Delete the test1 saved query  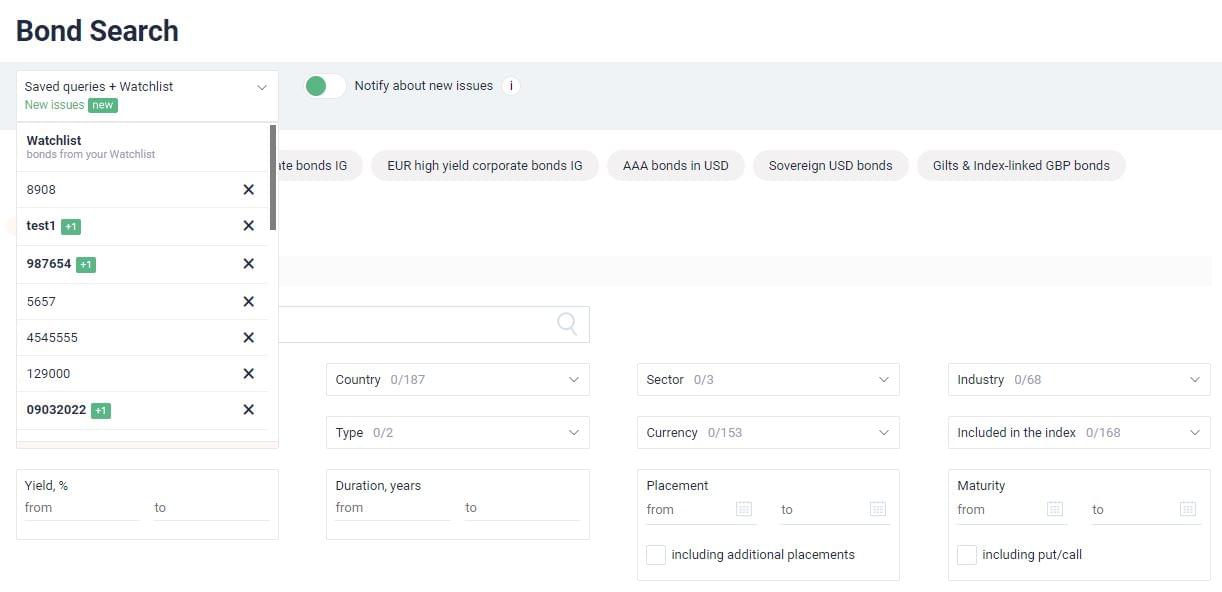point(248,226)
